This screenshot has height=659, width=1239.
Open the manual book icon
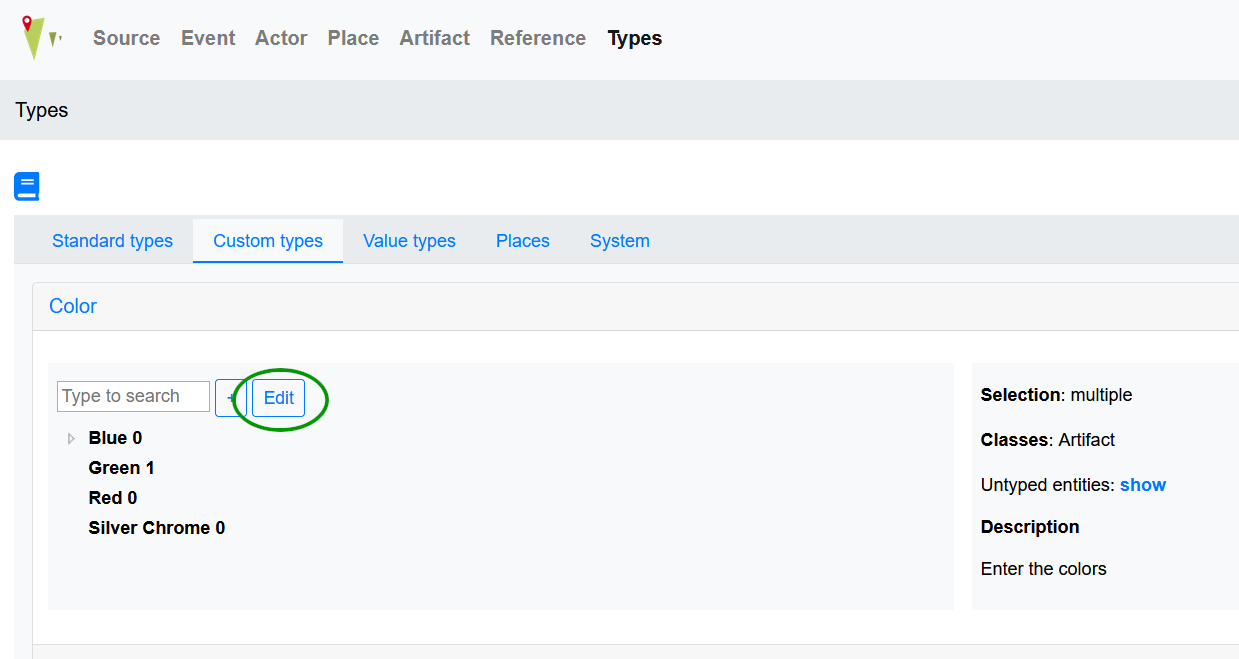pos(26,187)
